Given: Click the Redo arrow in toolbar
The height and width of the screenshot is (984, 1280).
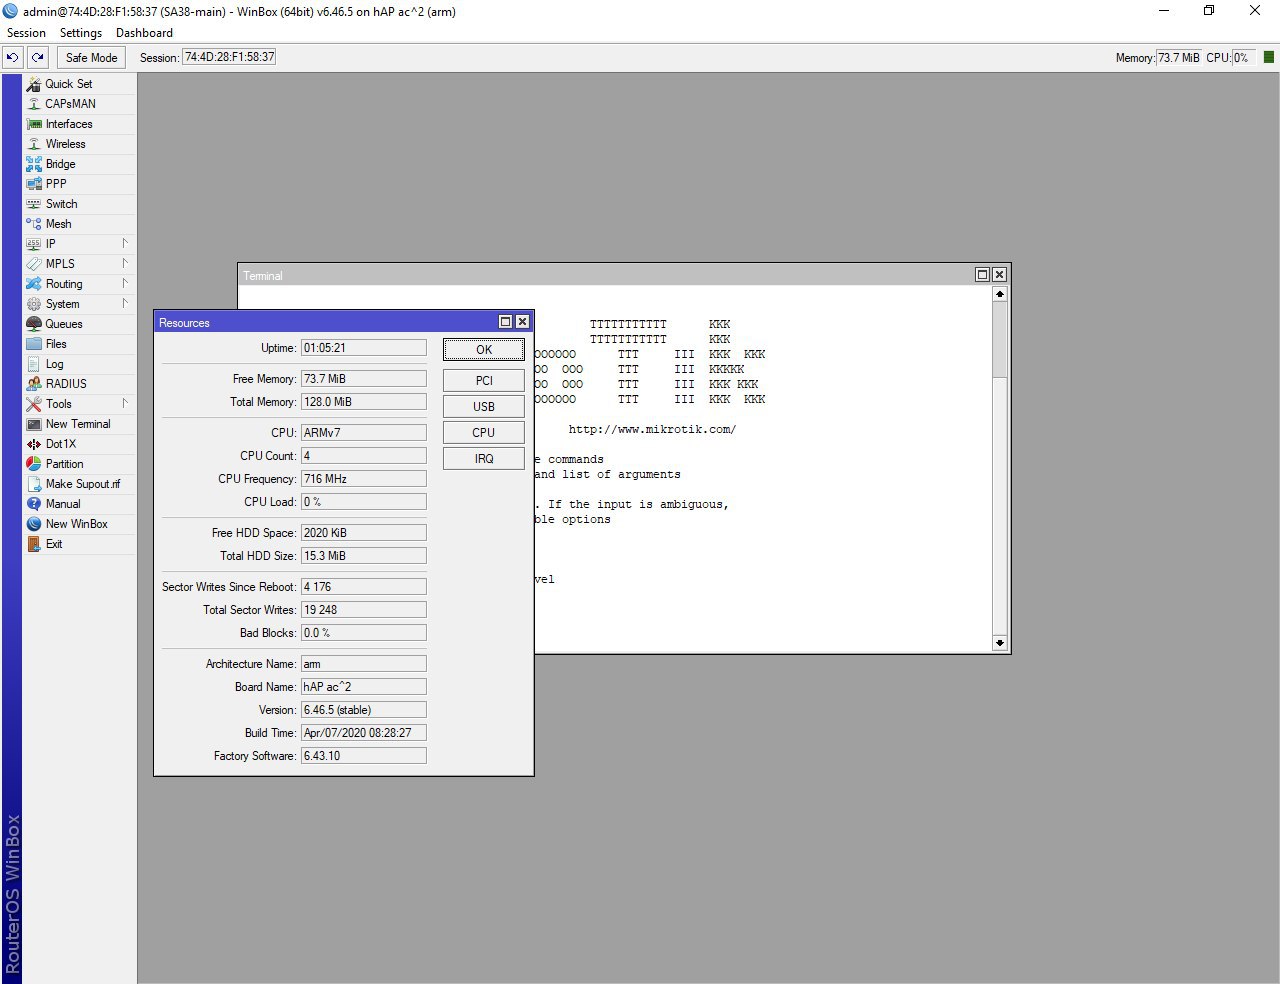Looking at the screenshot, I should (38, 58).
